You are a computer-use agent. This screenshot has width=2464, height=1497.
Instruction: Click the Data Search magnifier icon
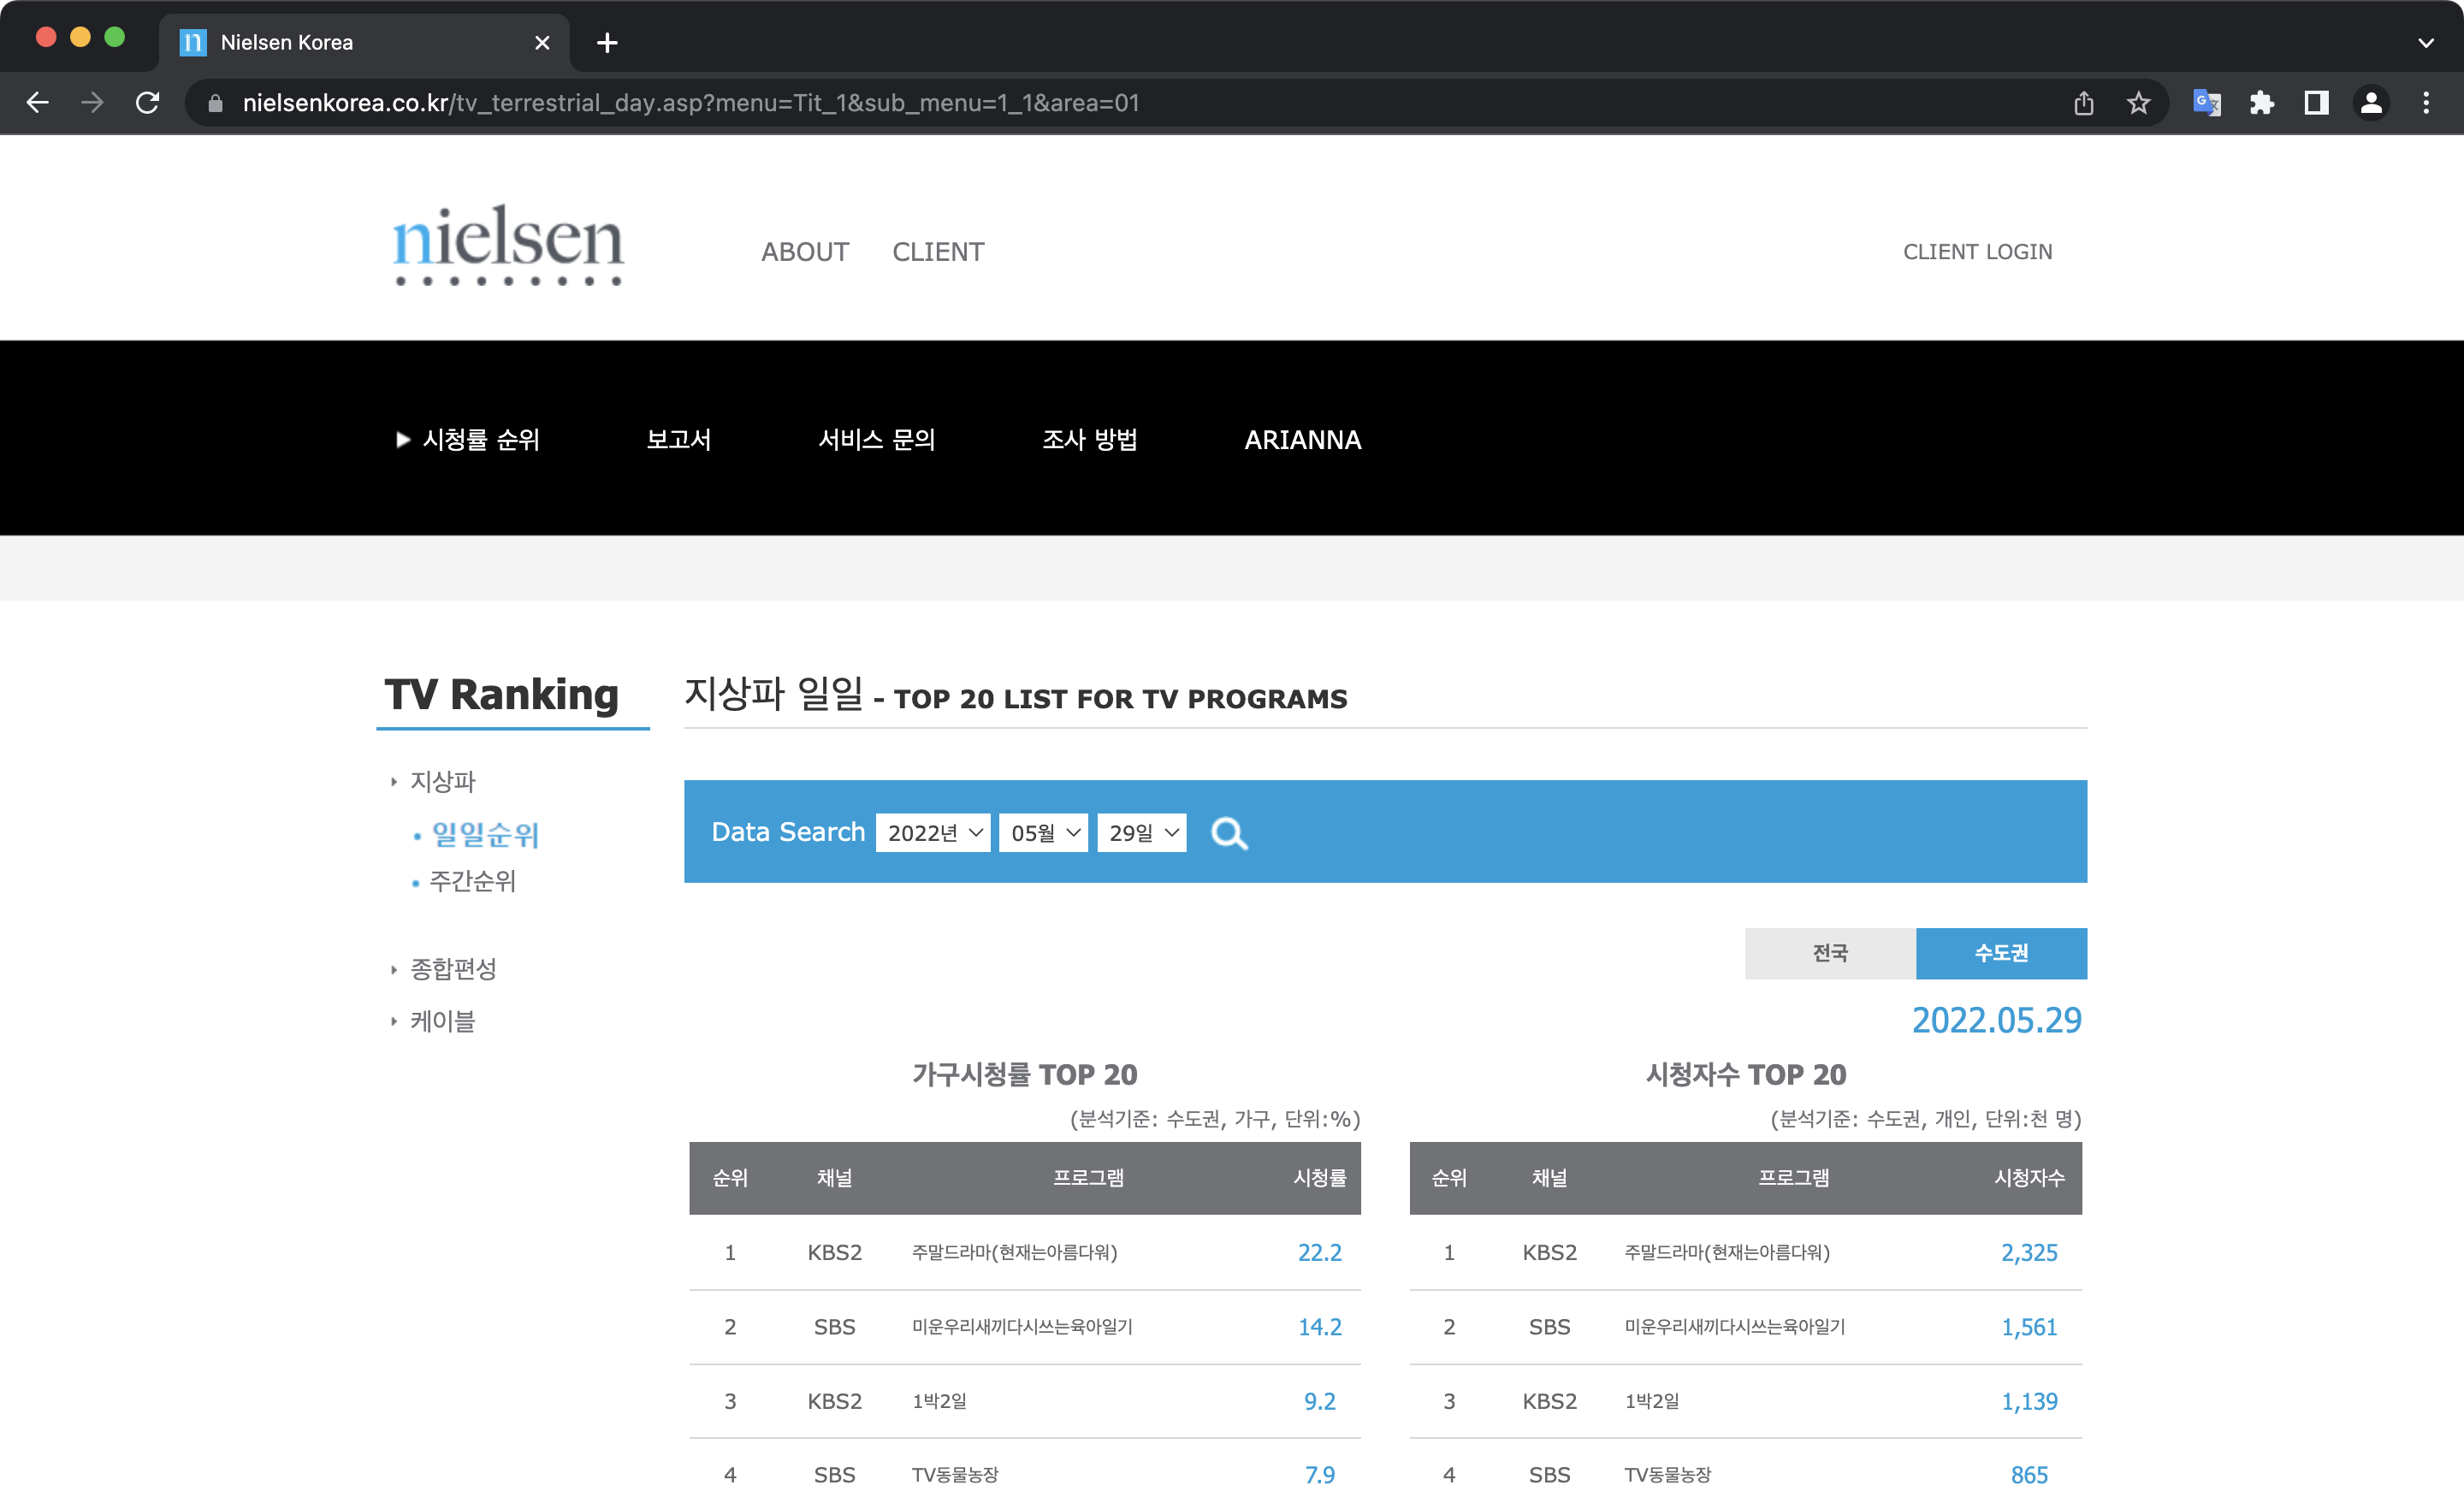(1229, 833)
